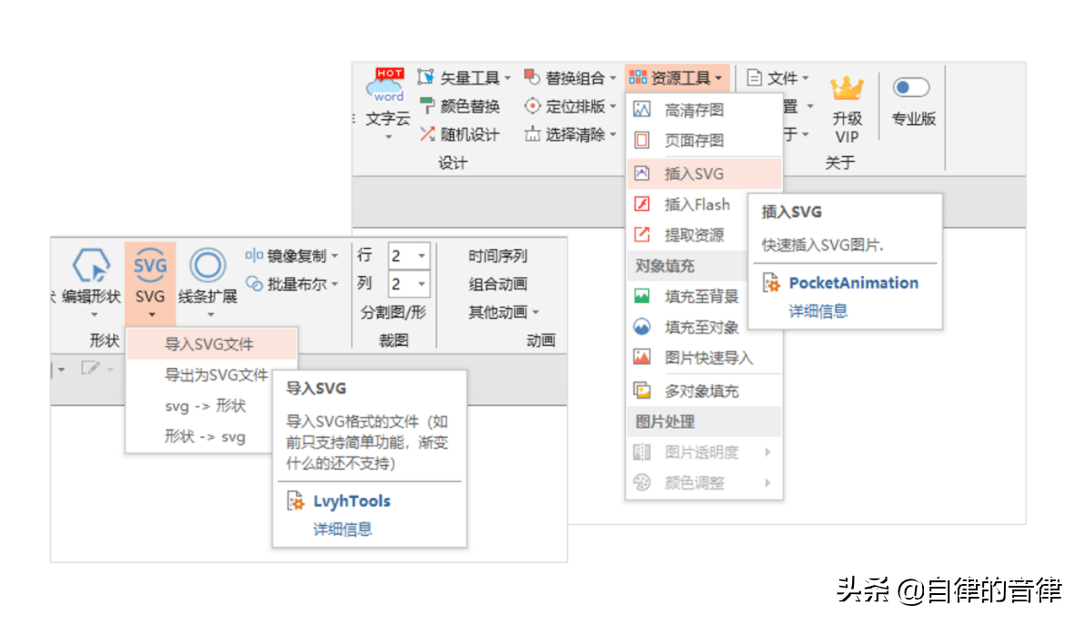Click the 颜色调整 menu entry
Image resolution: width=1080 pixels, height=622 pixels.
[x=704, y=483]
